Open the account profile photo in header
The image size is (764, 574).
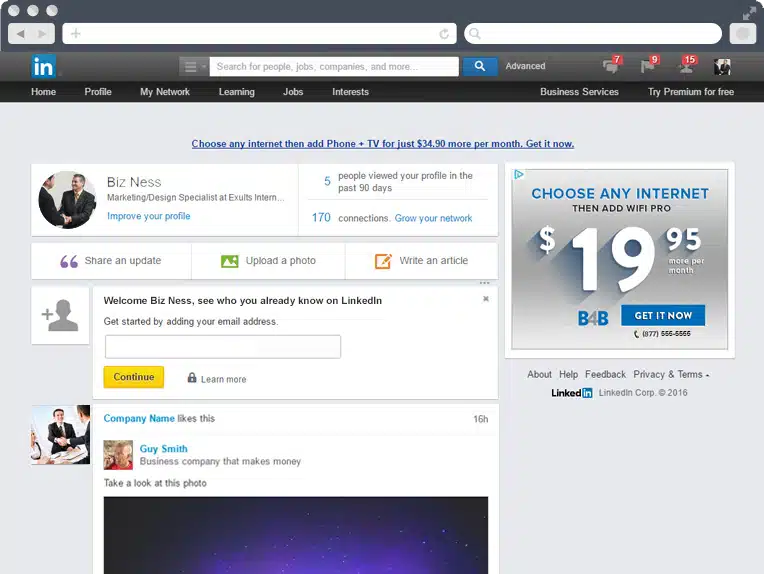pyautogui.click(x=722, y=66)
